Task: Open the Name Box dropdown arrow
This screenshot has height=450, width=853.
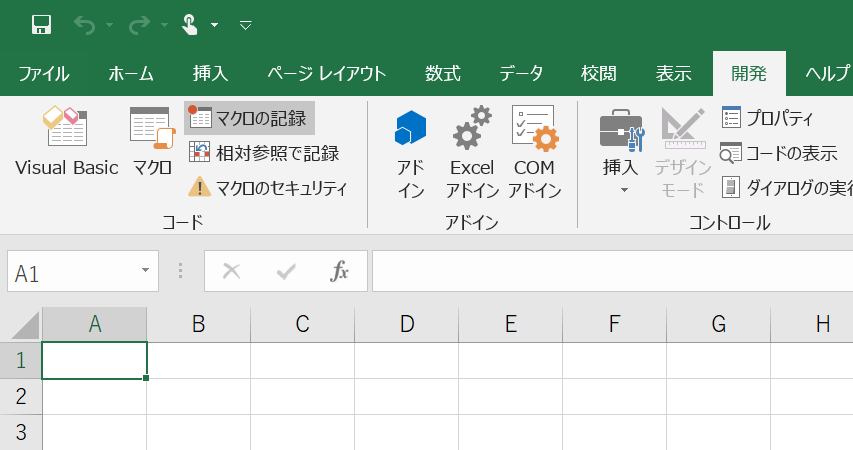Action: click(x=145, y=270)
